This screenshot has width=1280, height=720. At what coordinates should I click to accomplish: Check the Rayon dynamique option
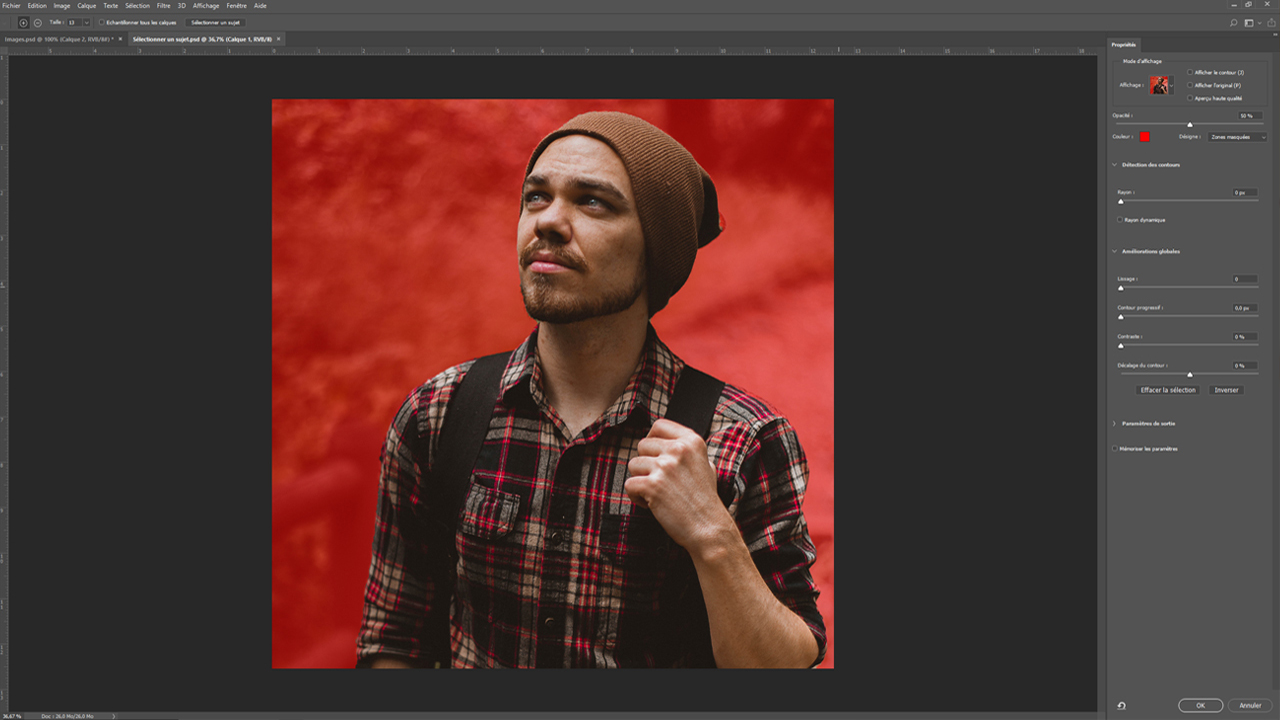(1120, 220)
